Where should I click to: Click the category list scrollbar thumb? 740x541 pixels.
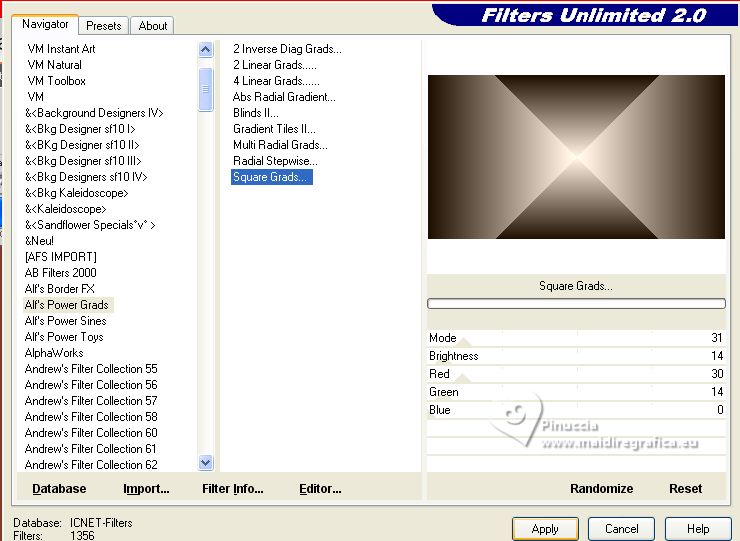pos(205,89)
